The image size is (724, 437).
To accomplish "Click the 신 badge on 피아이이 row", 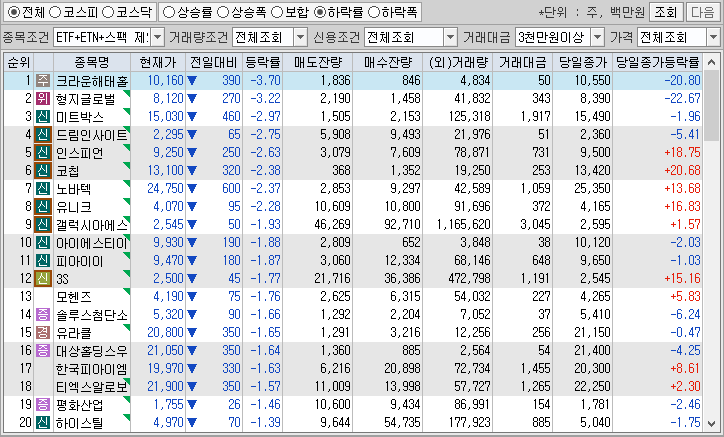I will pos(43,261).
